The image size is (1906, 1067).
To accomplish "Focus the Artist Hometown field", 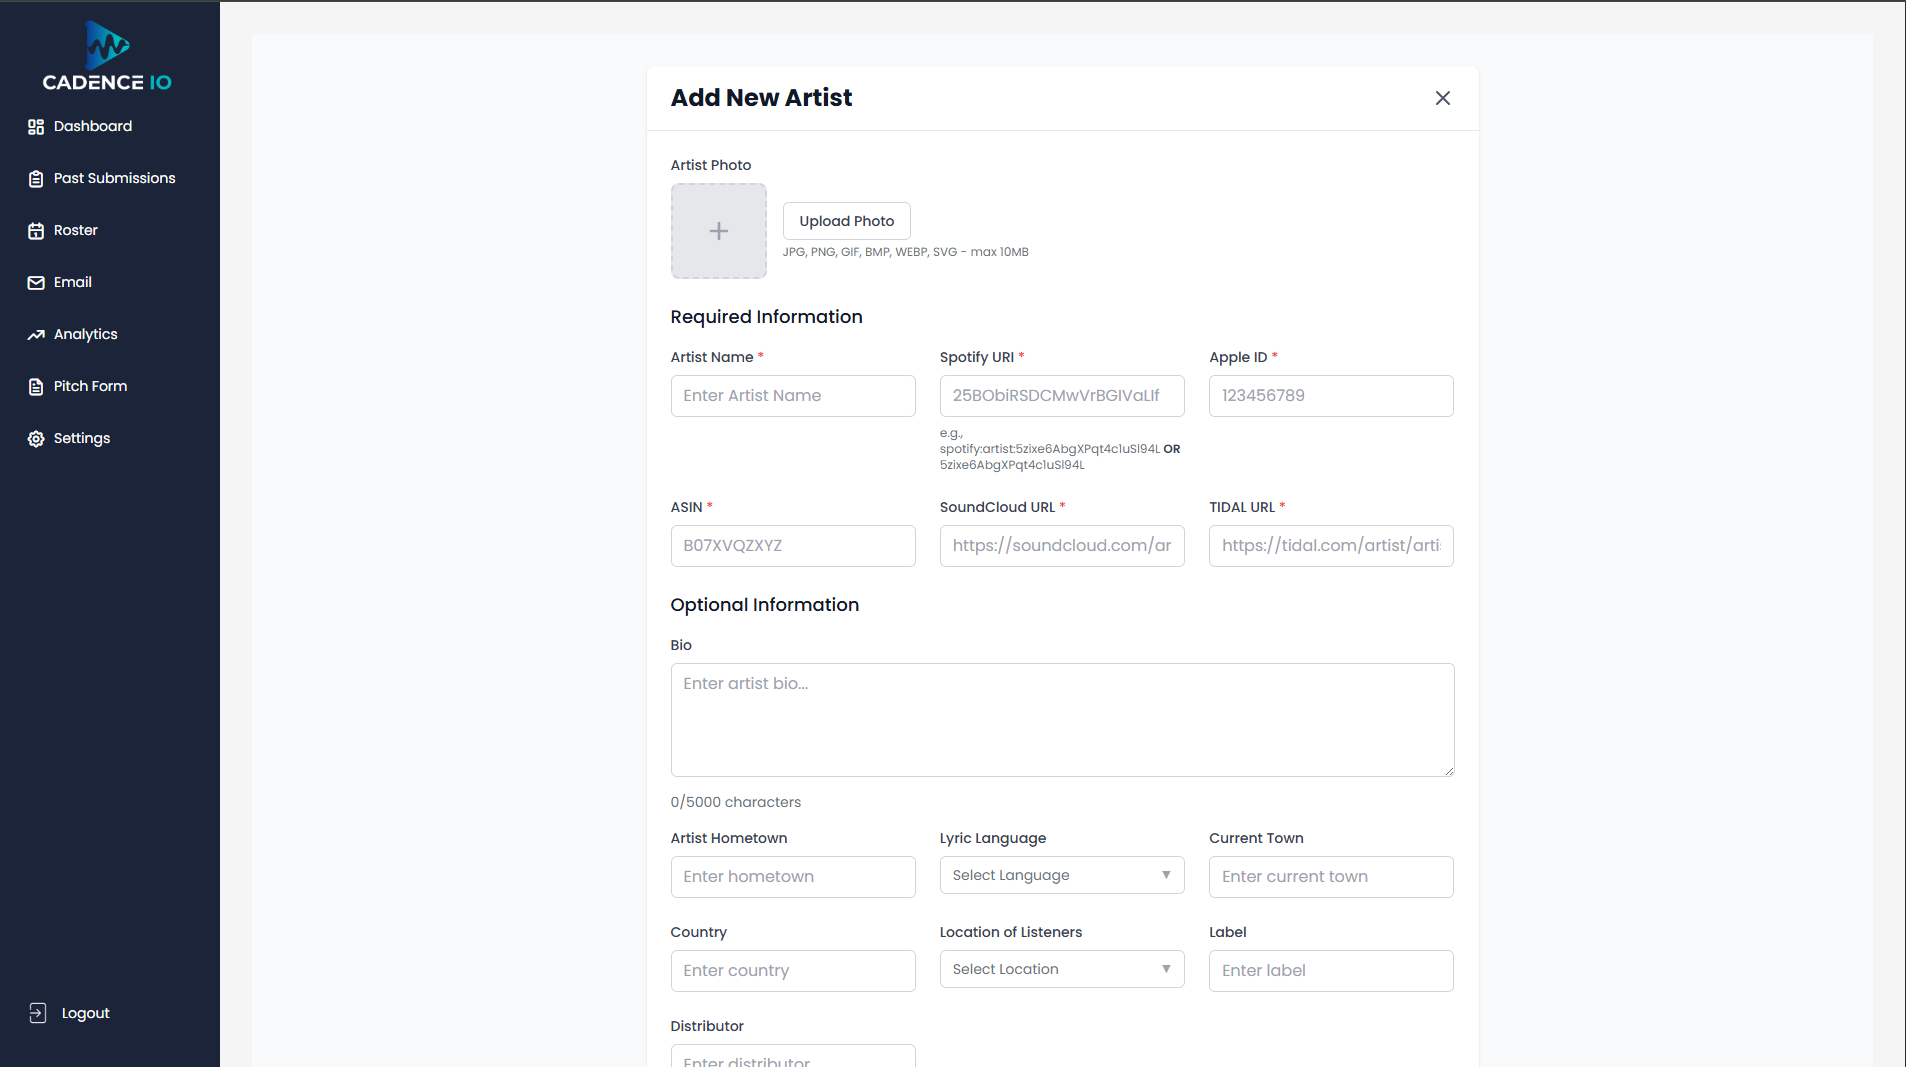I will [793, 877].
